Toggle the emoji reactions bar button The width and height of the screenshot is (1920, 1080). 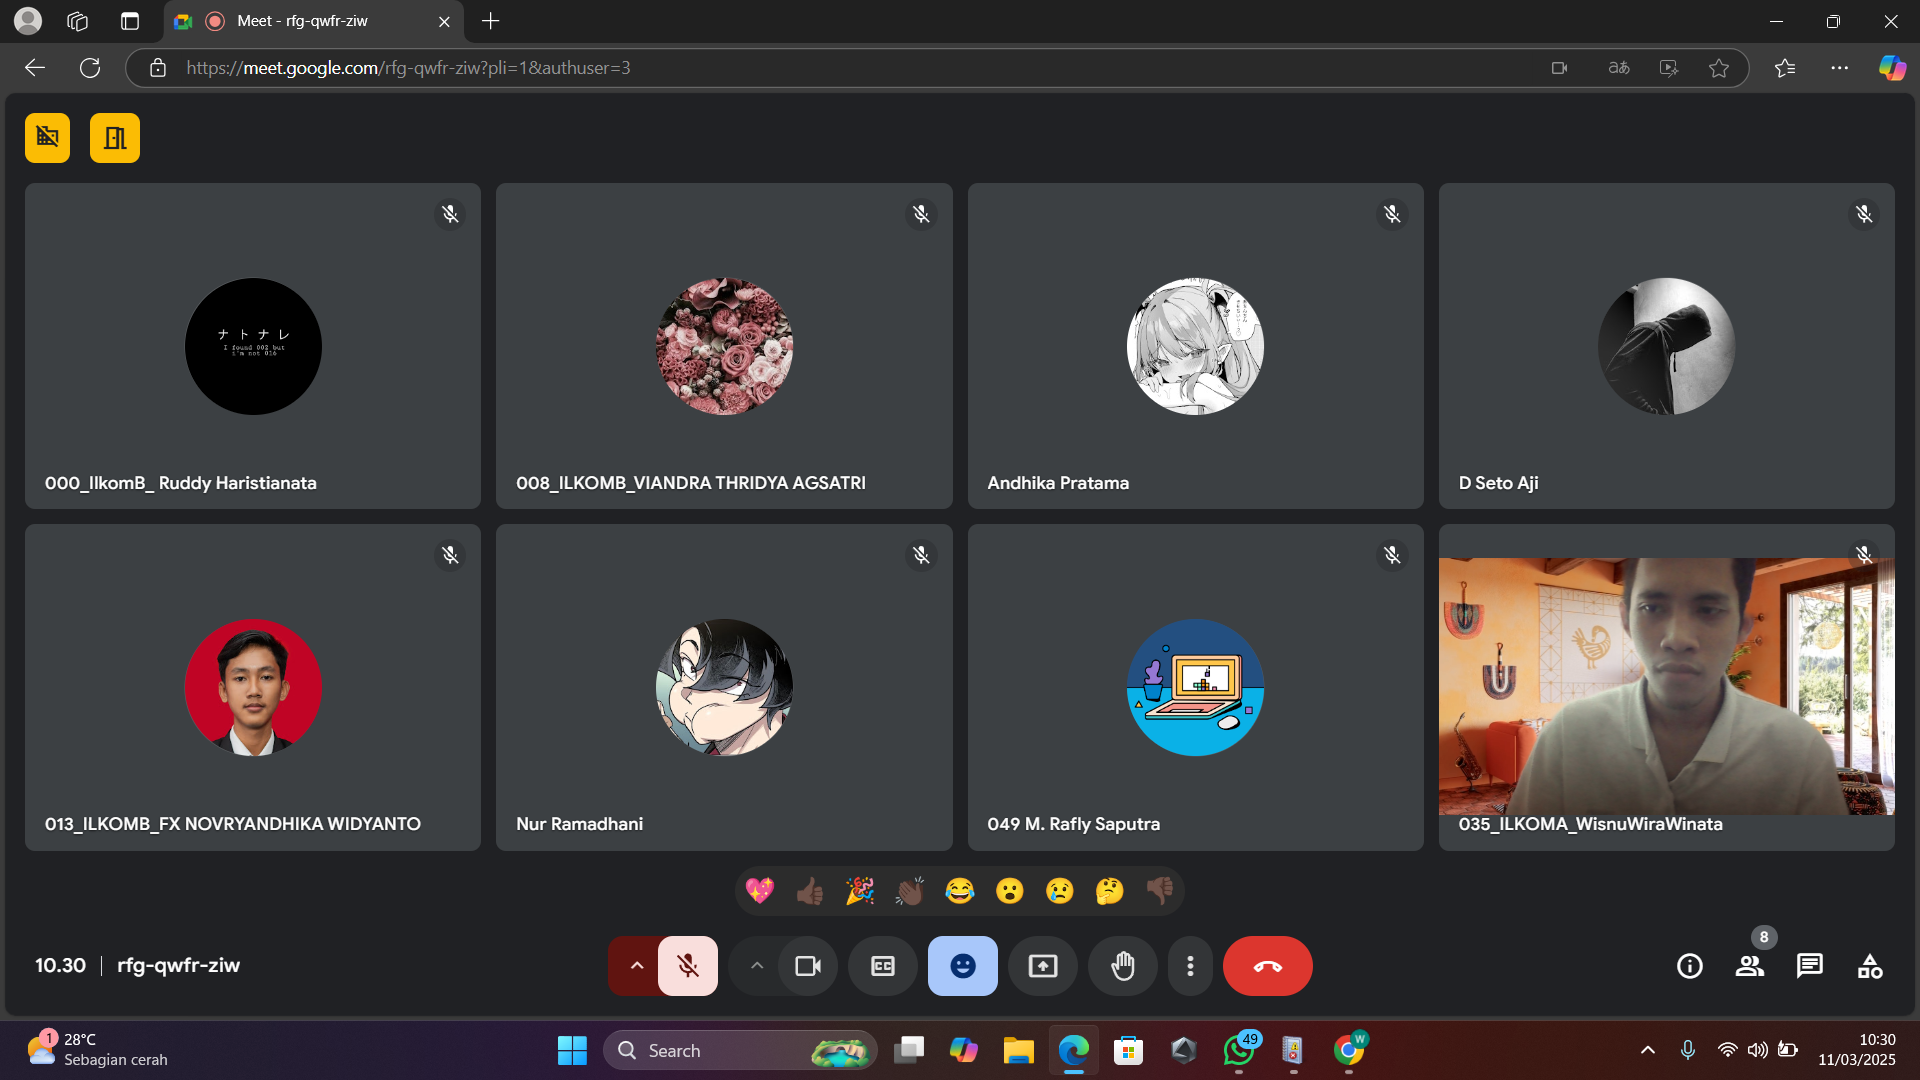(x=963, y=966)
